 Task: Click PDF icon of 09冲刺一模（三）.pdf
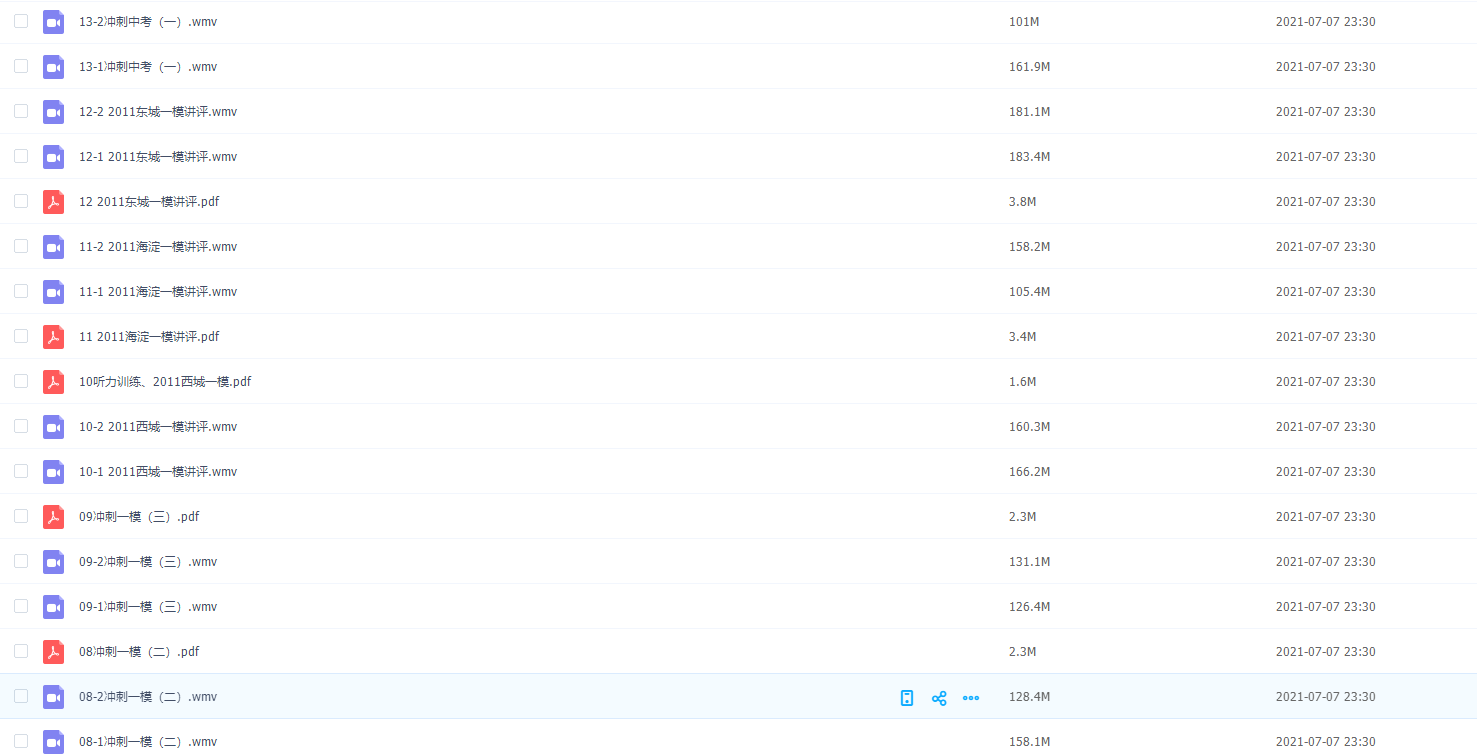pyautogui.click(x=53, y=517)
